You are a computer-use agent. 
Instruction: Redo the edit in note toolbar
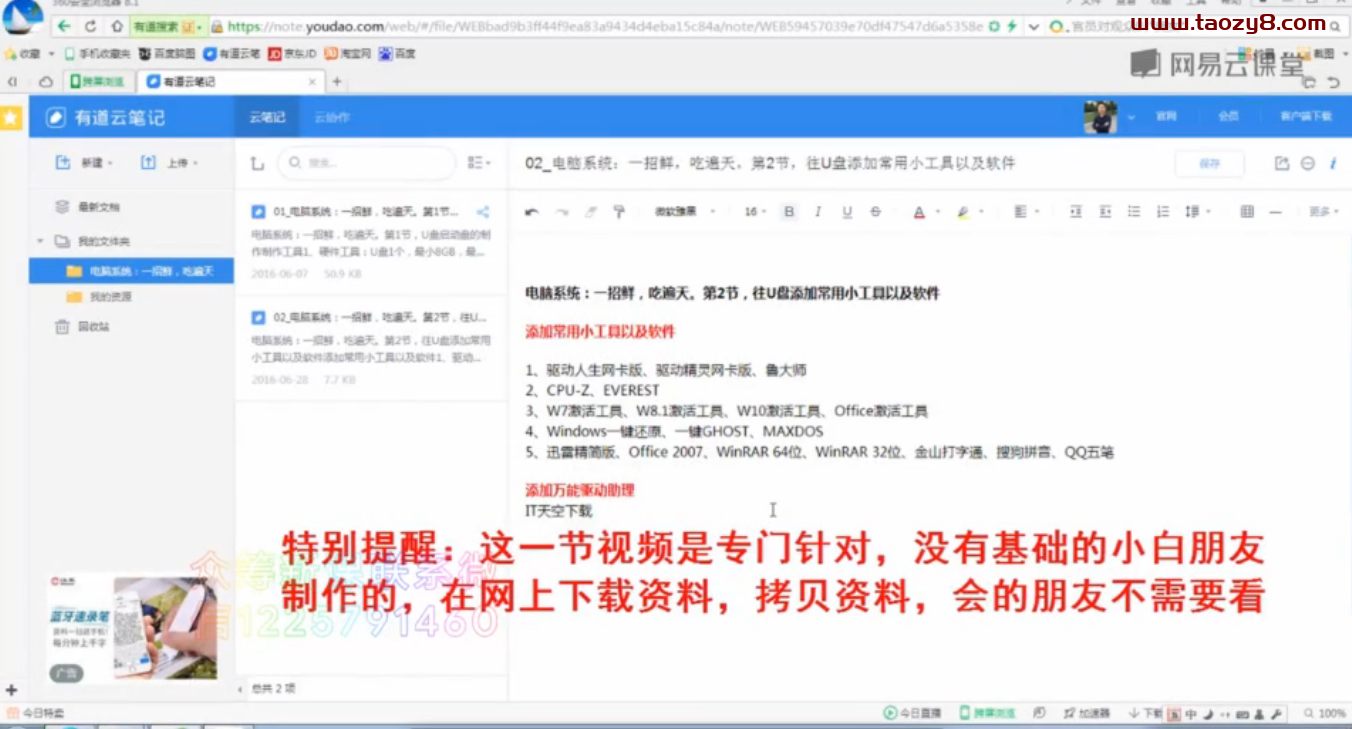(x=562, y=212)
